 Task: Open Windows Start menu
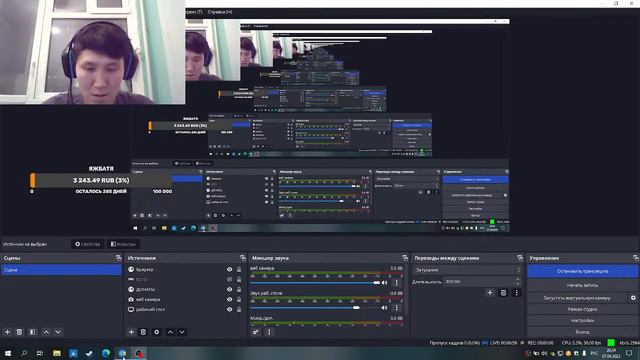(x=8, y=353)
